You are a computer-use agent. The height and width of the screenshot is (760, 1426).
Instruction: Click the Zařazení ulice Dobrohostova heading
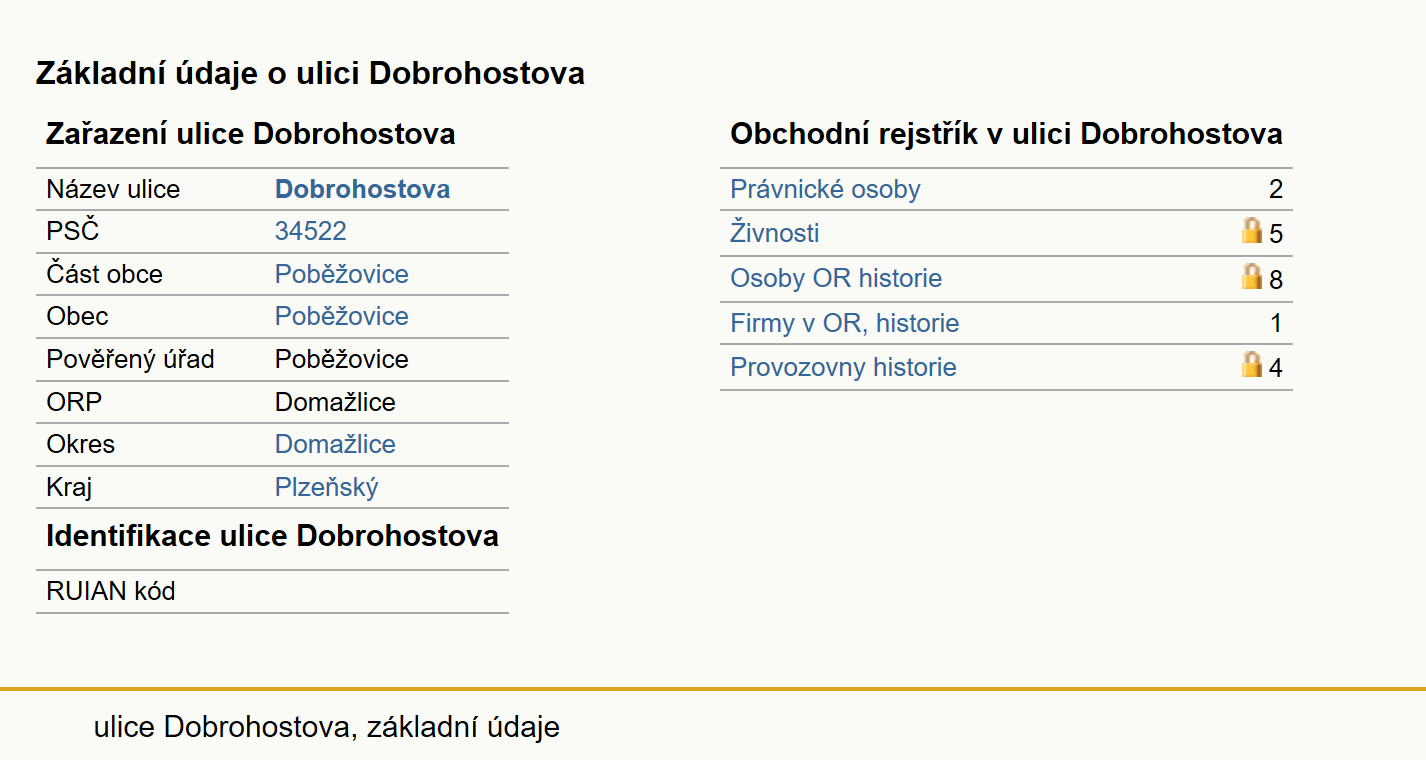tap(251, 134)
